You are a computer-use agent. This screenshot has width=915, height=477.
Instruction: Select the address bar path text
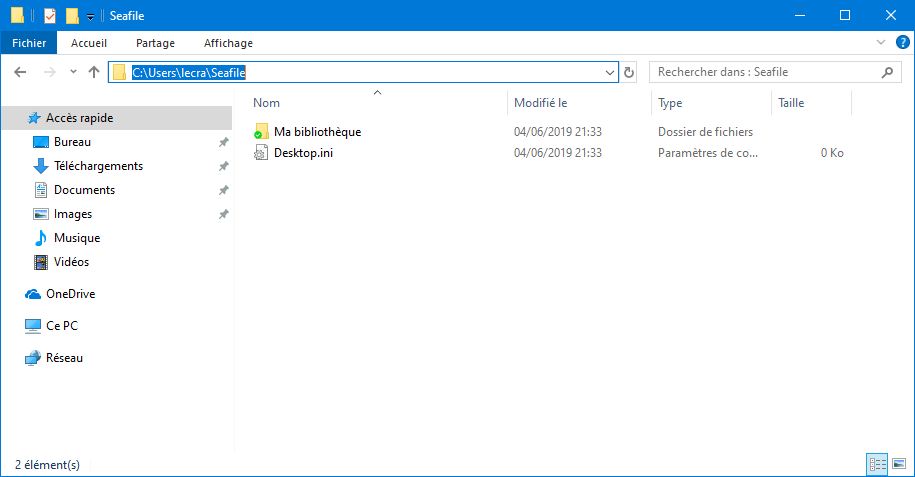click(x=188, y=72)
